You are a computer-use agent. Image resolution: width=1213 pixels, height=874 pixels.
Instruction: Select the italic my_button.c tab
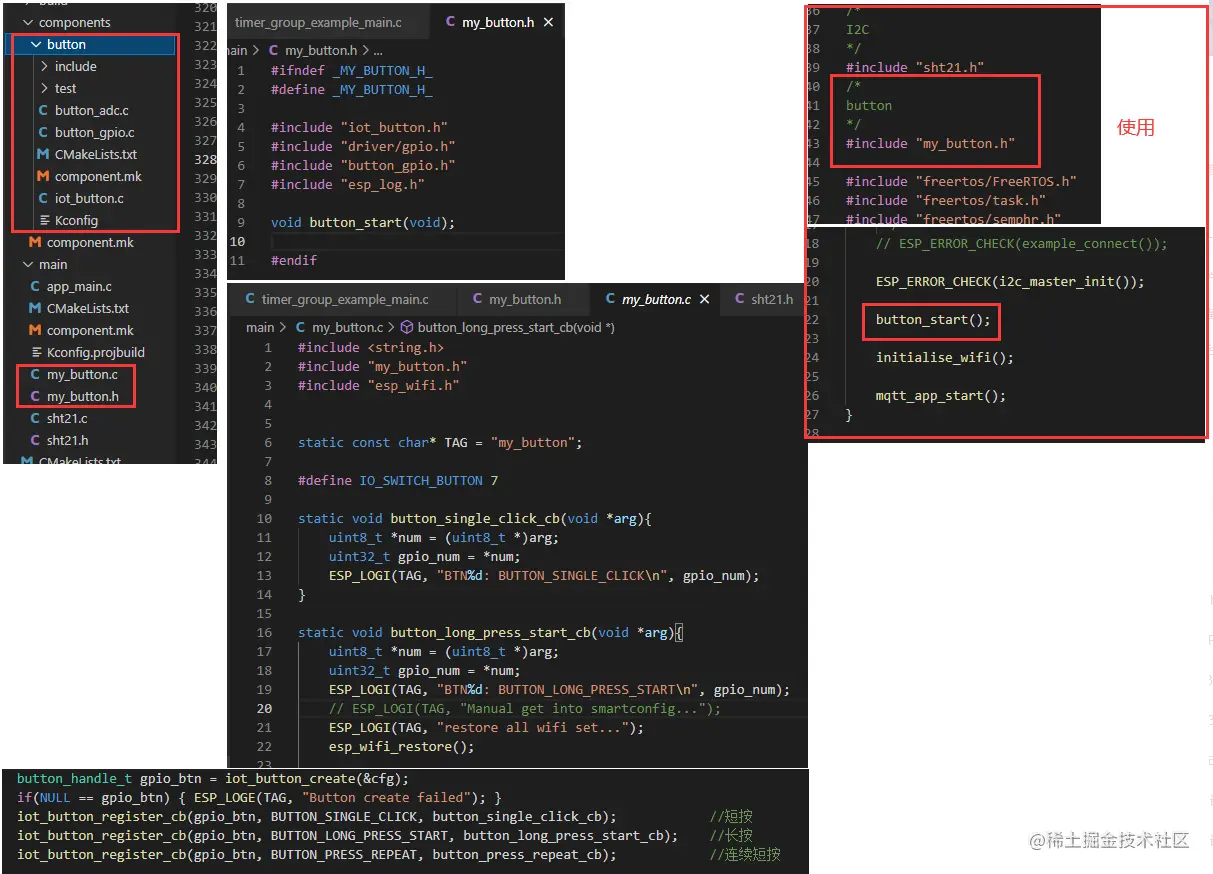pos(656,299)
